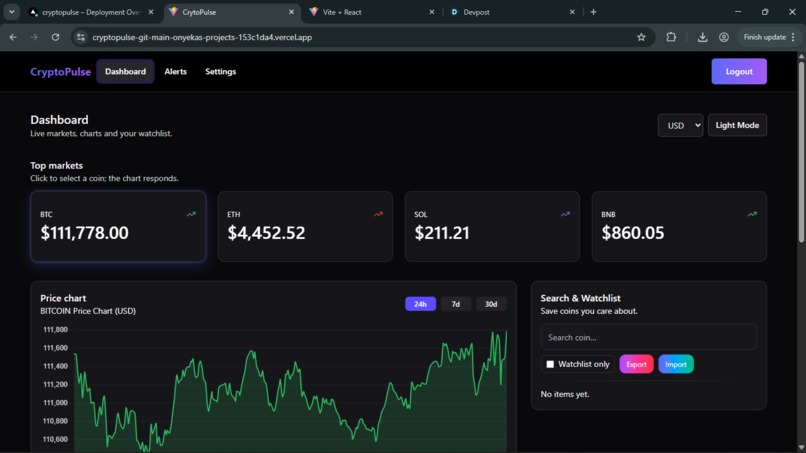The width and height of the screenshot is (806, 453).
Task: Open the browser profile icon
Action: point(724,37)
